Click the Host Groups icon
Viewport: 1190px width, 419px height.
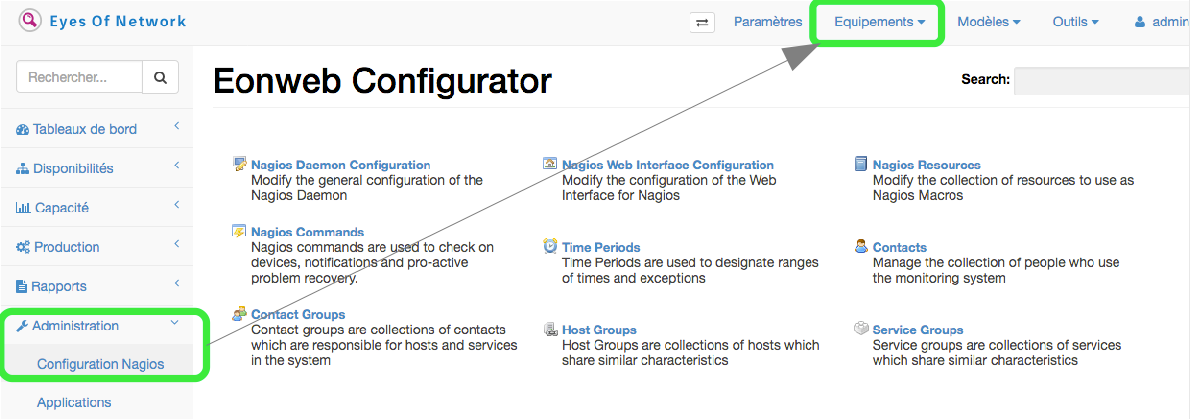(x=550, y=329)
